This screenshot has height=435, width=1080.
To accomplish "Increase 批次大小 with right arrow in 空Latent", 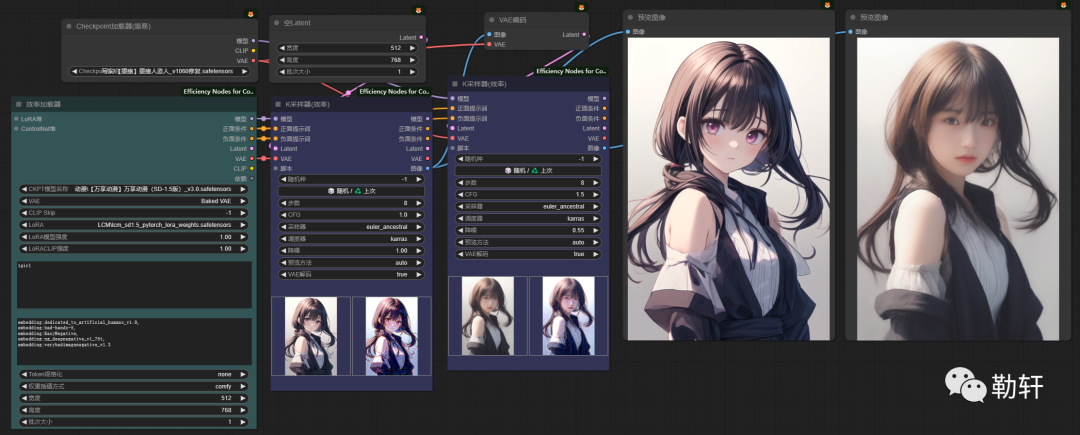I will (413, 72).
